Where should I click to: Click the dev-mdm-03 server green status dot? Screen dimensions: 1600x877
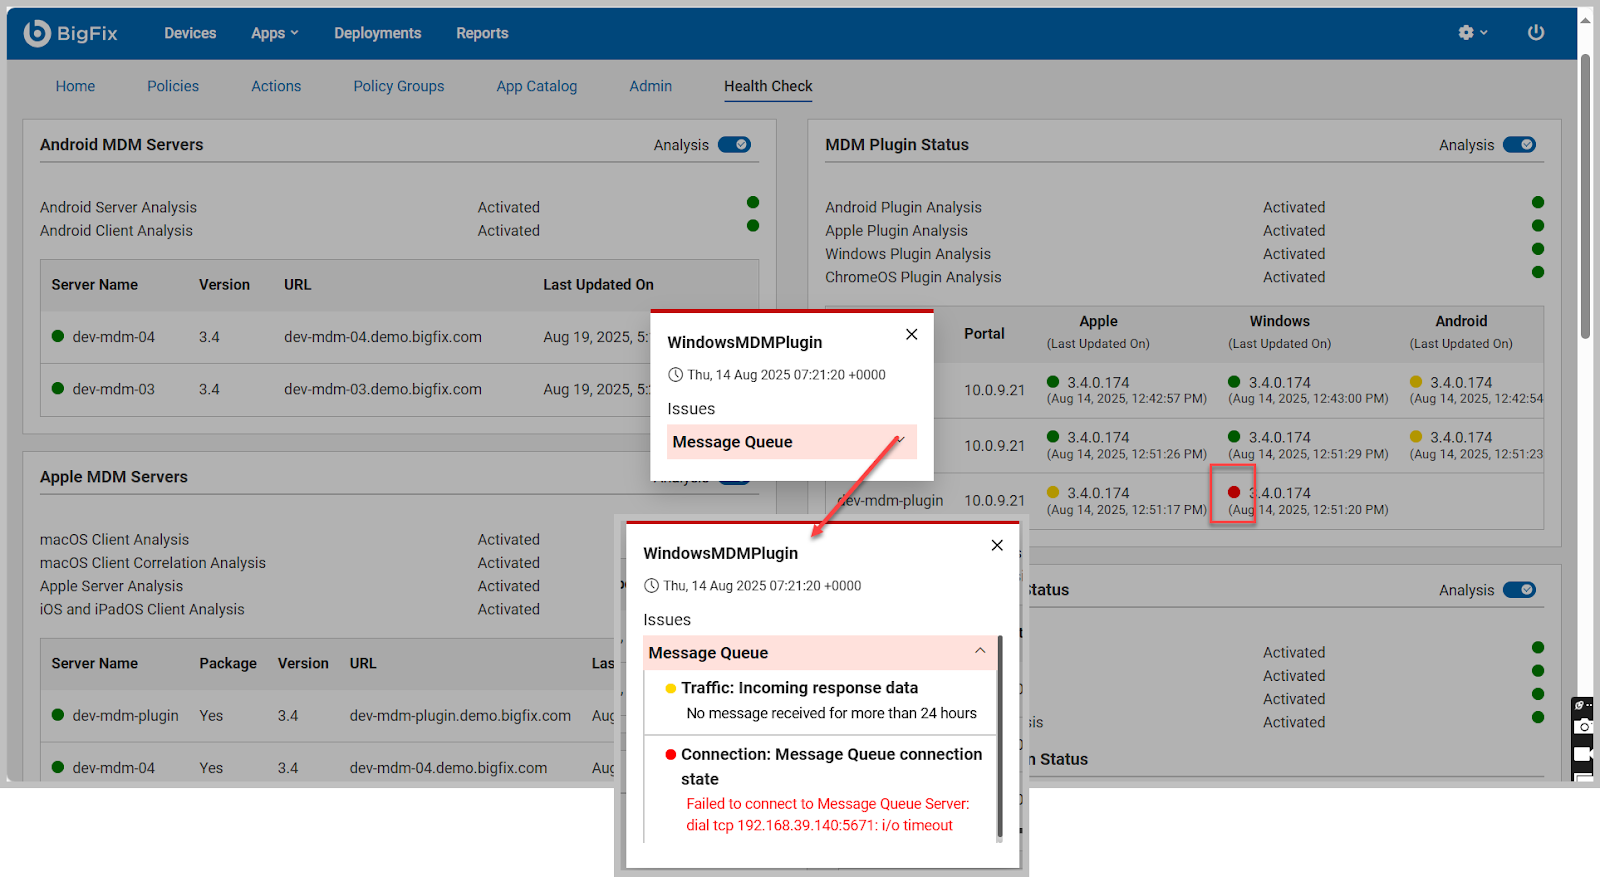pos(58,389)
